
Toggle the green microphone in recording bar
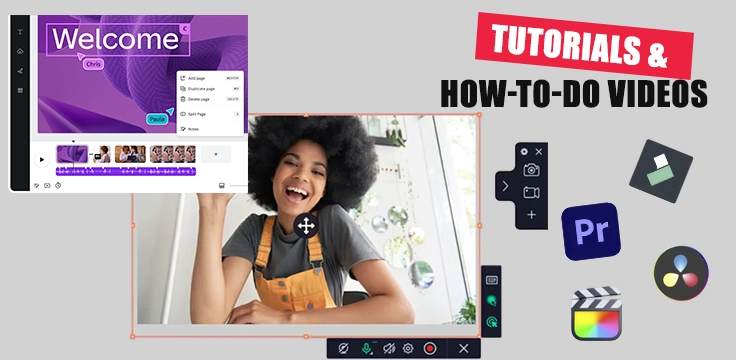pyautogui.click(x=366, y=348)
